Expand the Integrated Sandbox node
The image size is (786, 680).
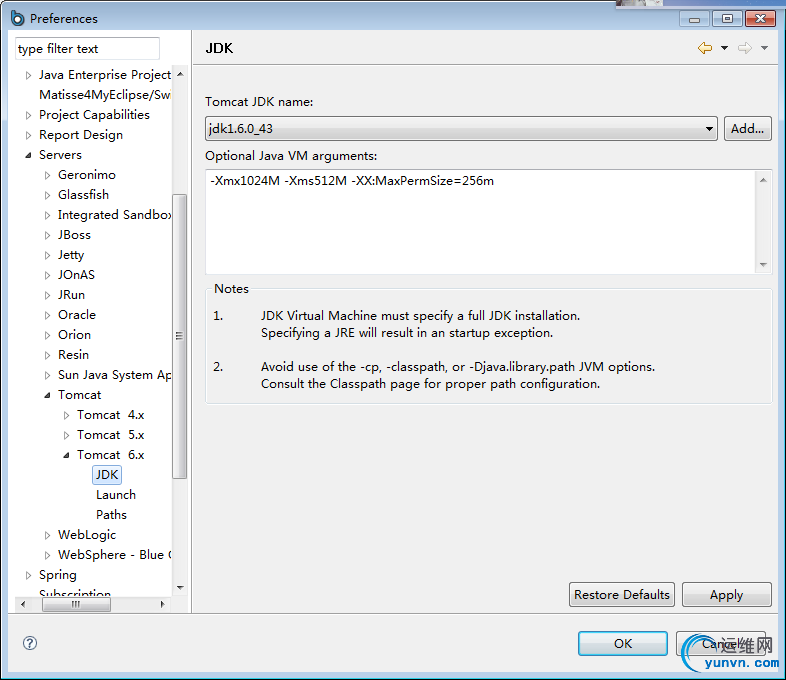point(48,215)
